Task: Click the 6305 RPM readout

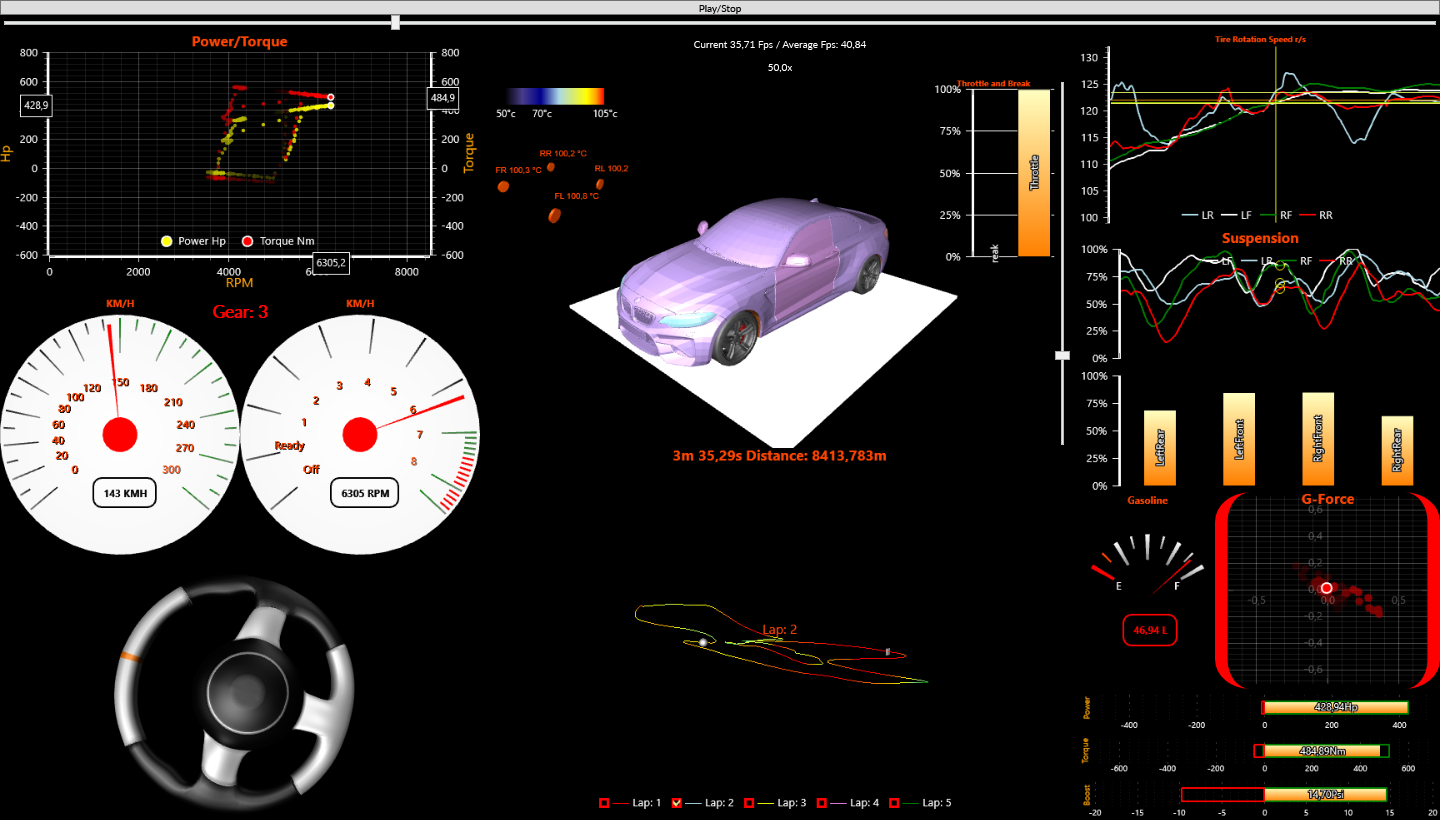Action: [364, 493]
